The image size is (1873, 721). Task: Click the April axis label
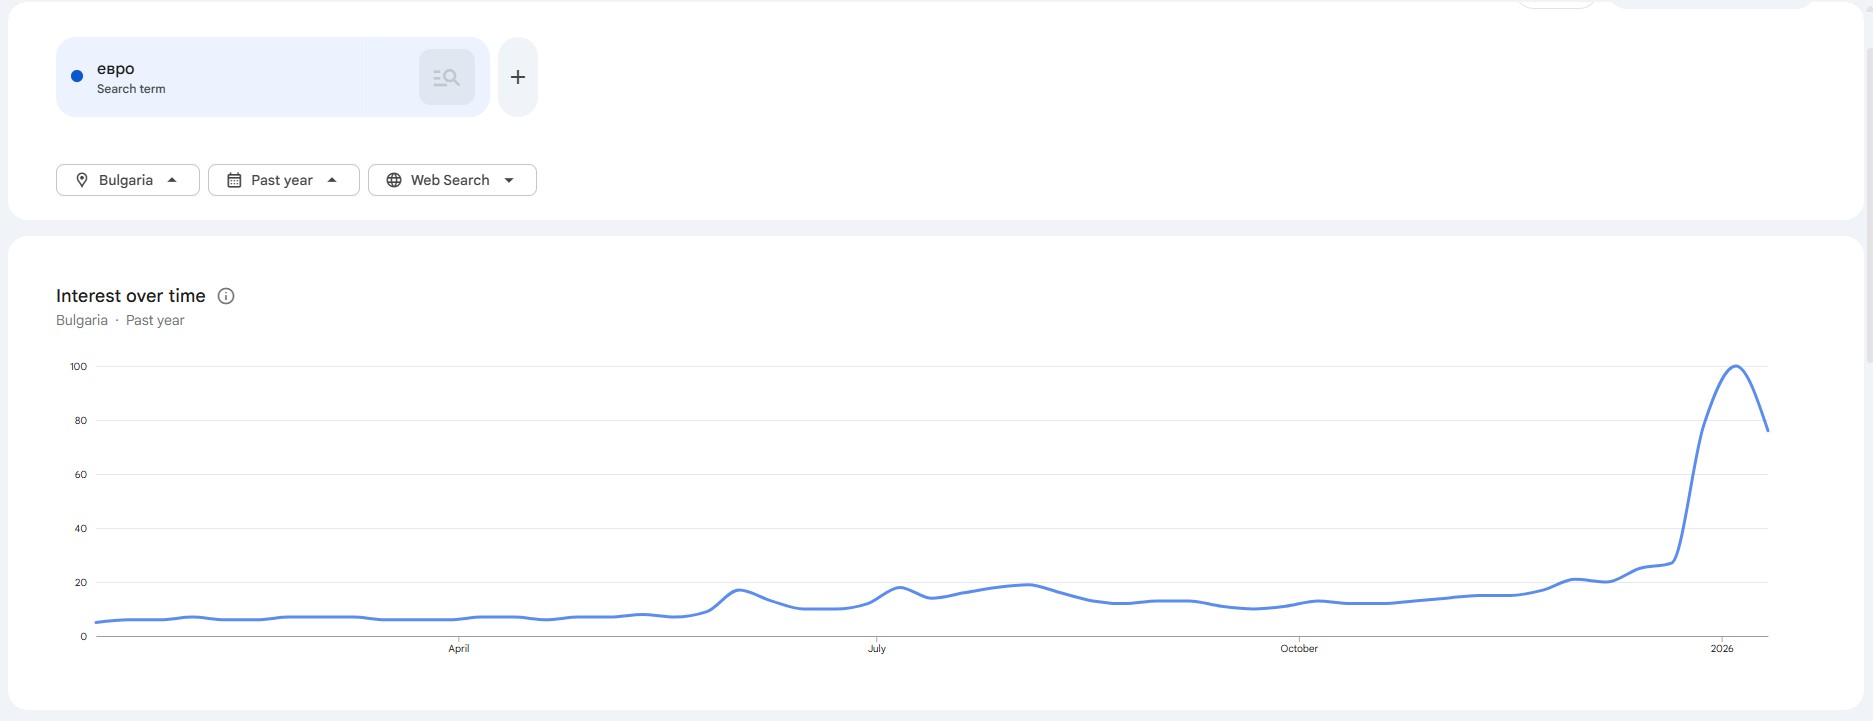[458, 648]
